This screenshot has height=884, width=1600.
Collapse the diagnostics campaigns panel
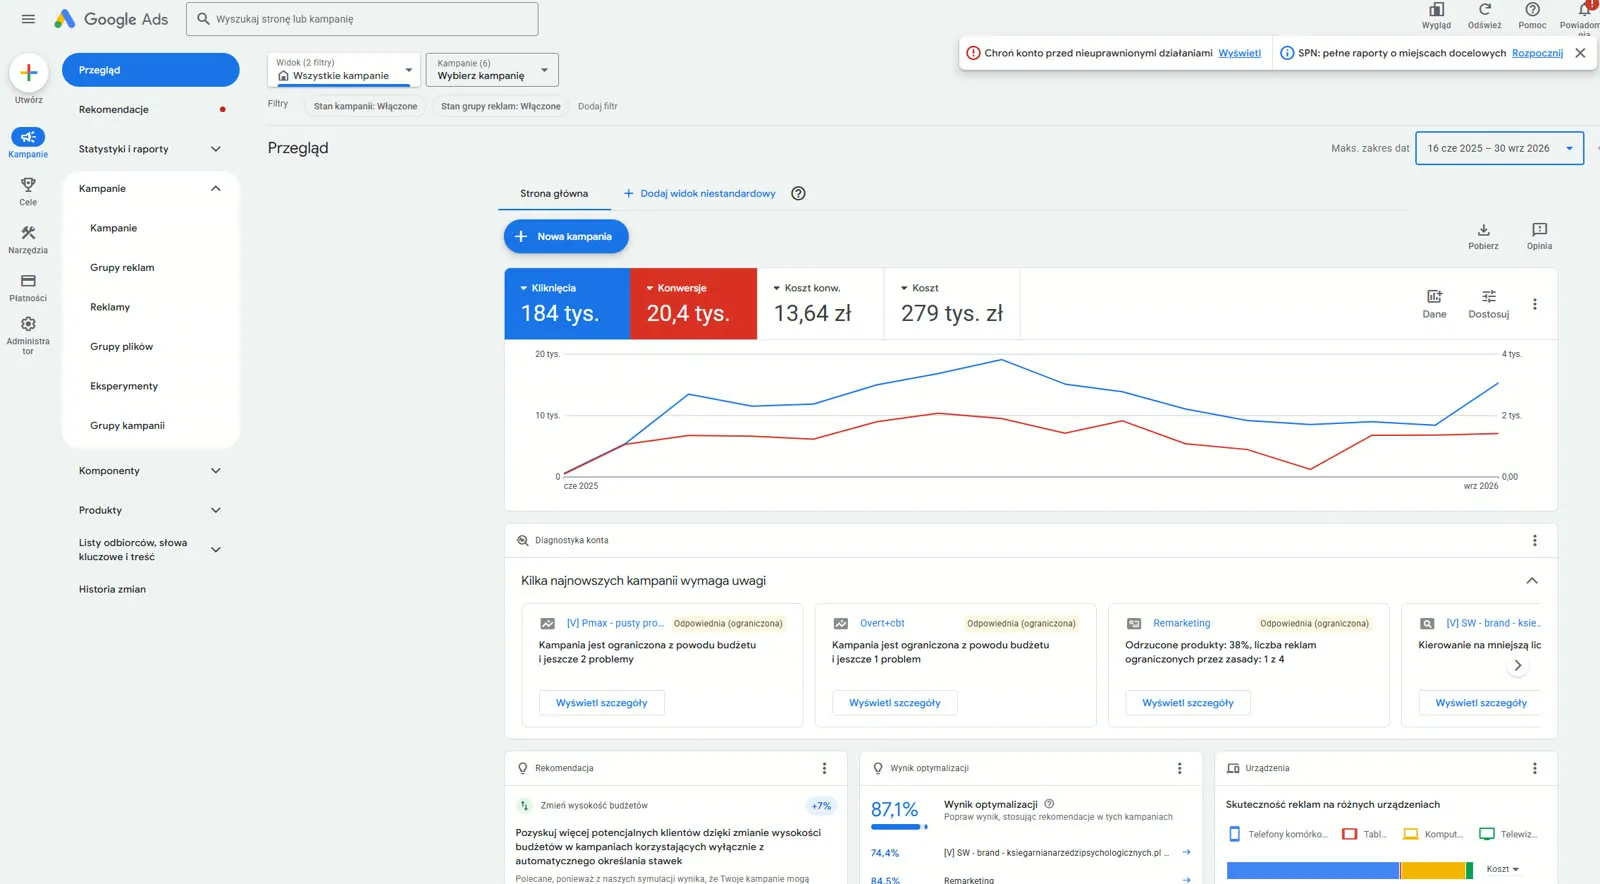click(1532, 581)
